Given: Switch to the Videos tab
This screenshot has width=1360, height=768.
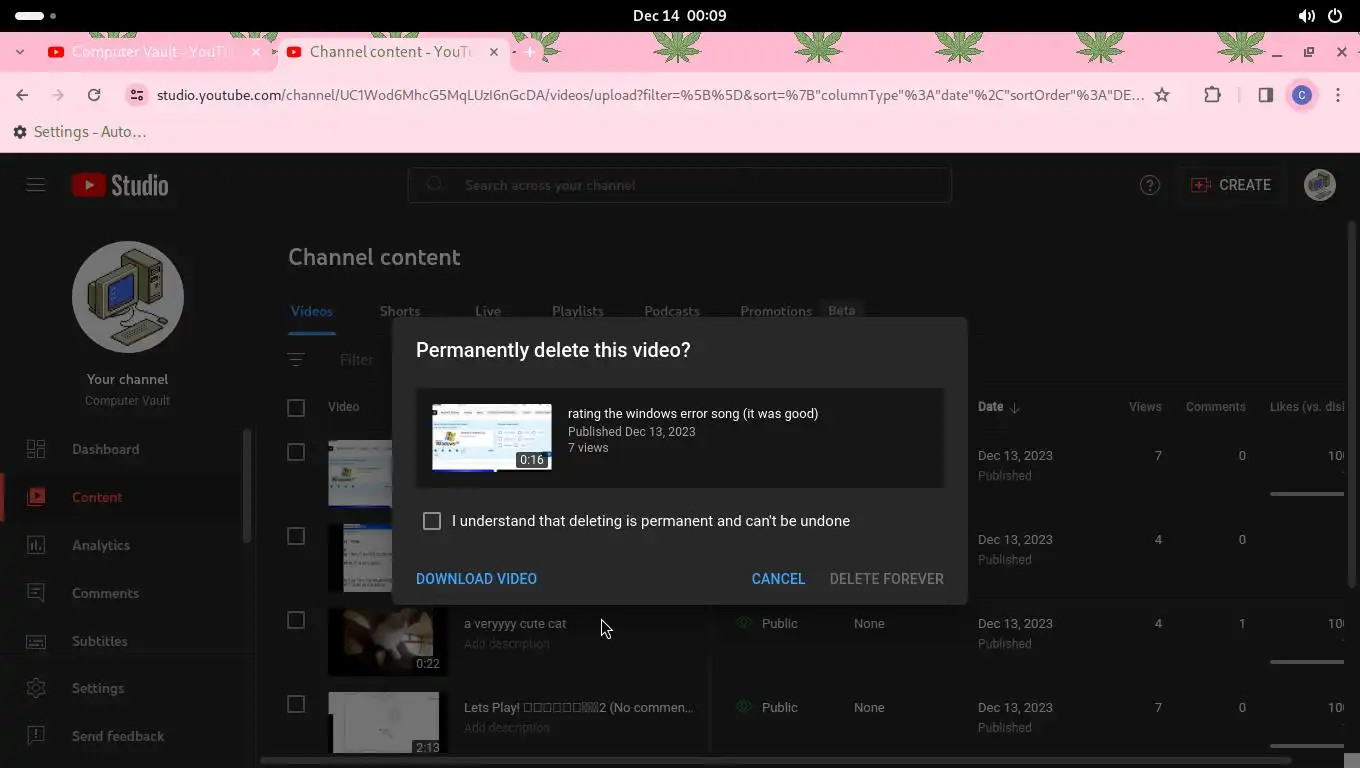Looking at the screenshot, I should (x=312, y=311).
